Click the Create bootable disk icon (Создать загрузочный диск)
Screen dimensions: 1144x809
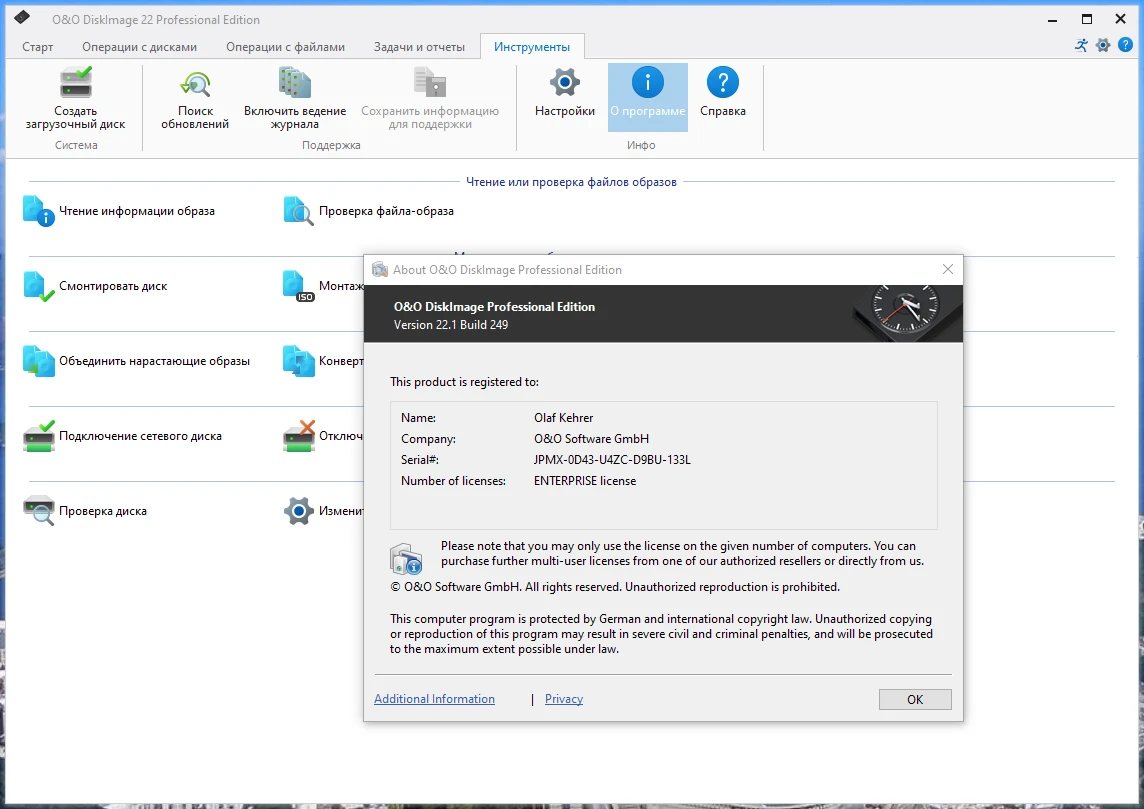click(x=76, y=83)
